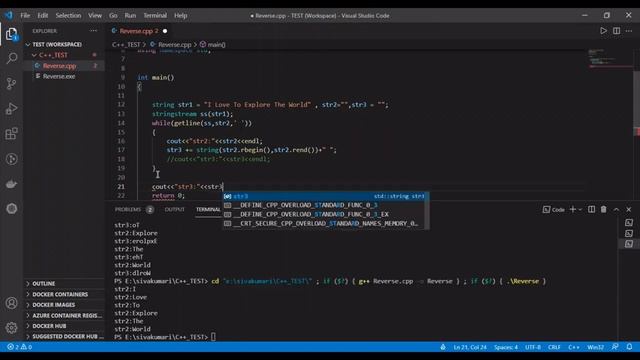Split the terminal panel
Image resolution: width=640 pixels, height=360 pixels.
click(x=591, y=209)
